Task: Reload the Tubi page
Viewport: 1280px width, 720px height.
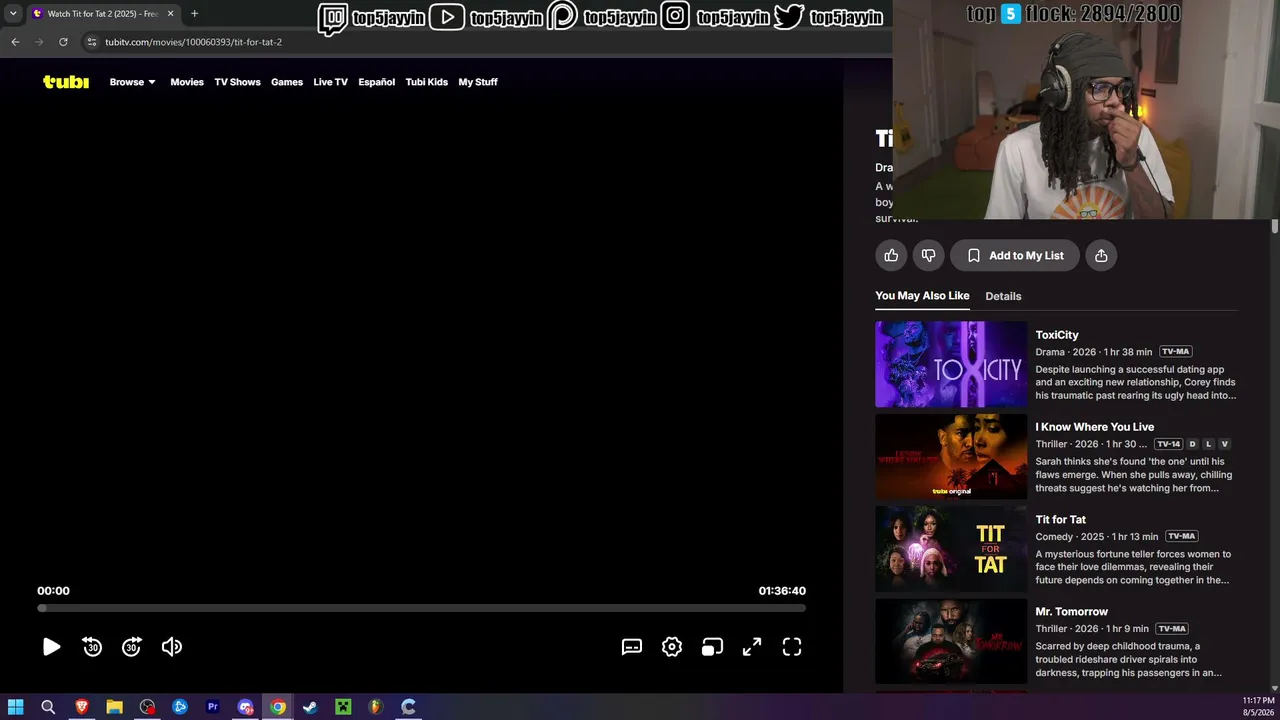Action: 63,42
